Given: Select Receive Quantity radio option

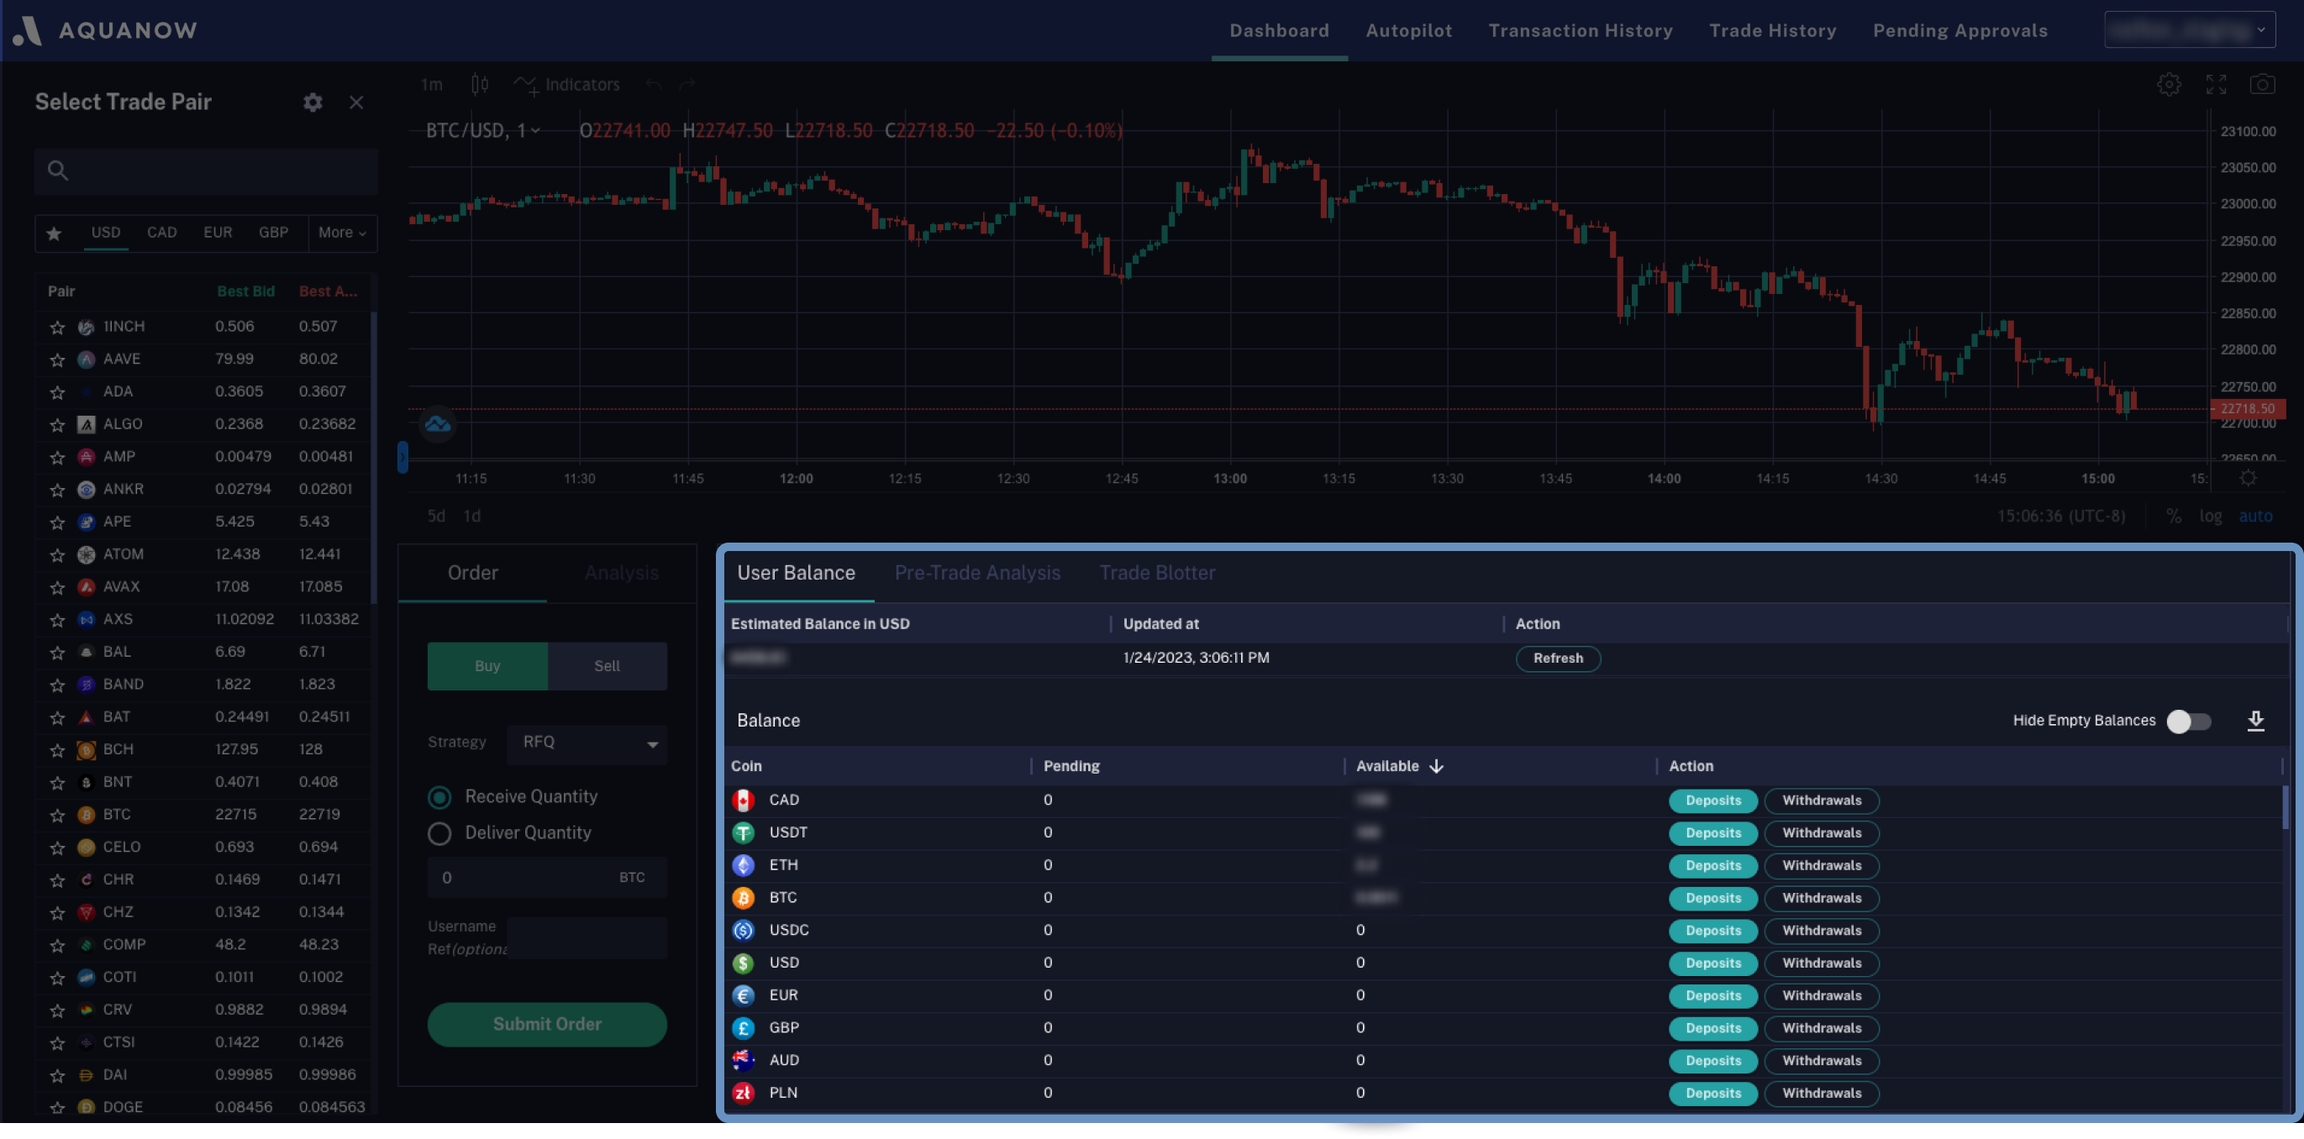Looking at the screenshot, I should coord(439,798).
